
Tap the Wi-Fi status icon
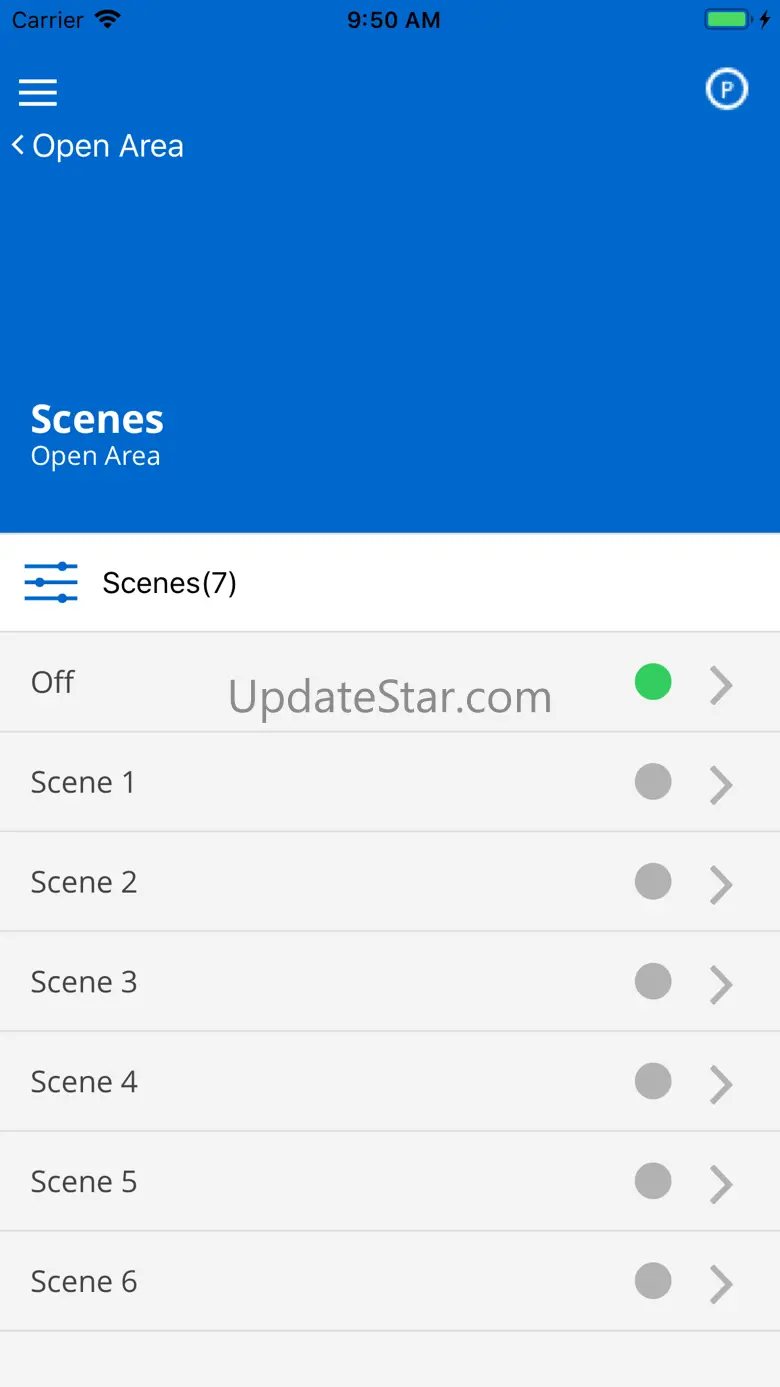(x=106, y=20)
